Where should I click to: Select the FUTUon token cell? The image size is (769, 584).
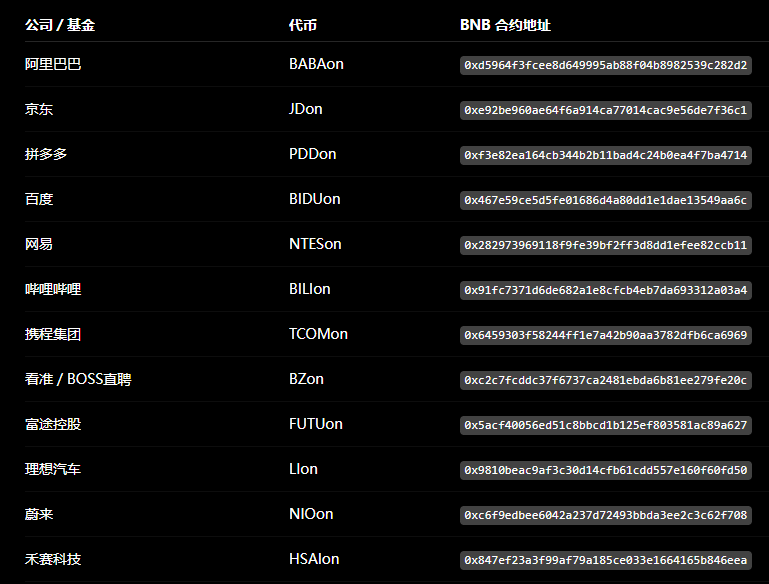[x=316, y=425]
